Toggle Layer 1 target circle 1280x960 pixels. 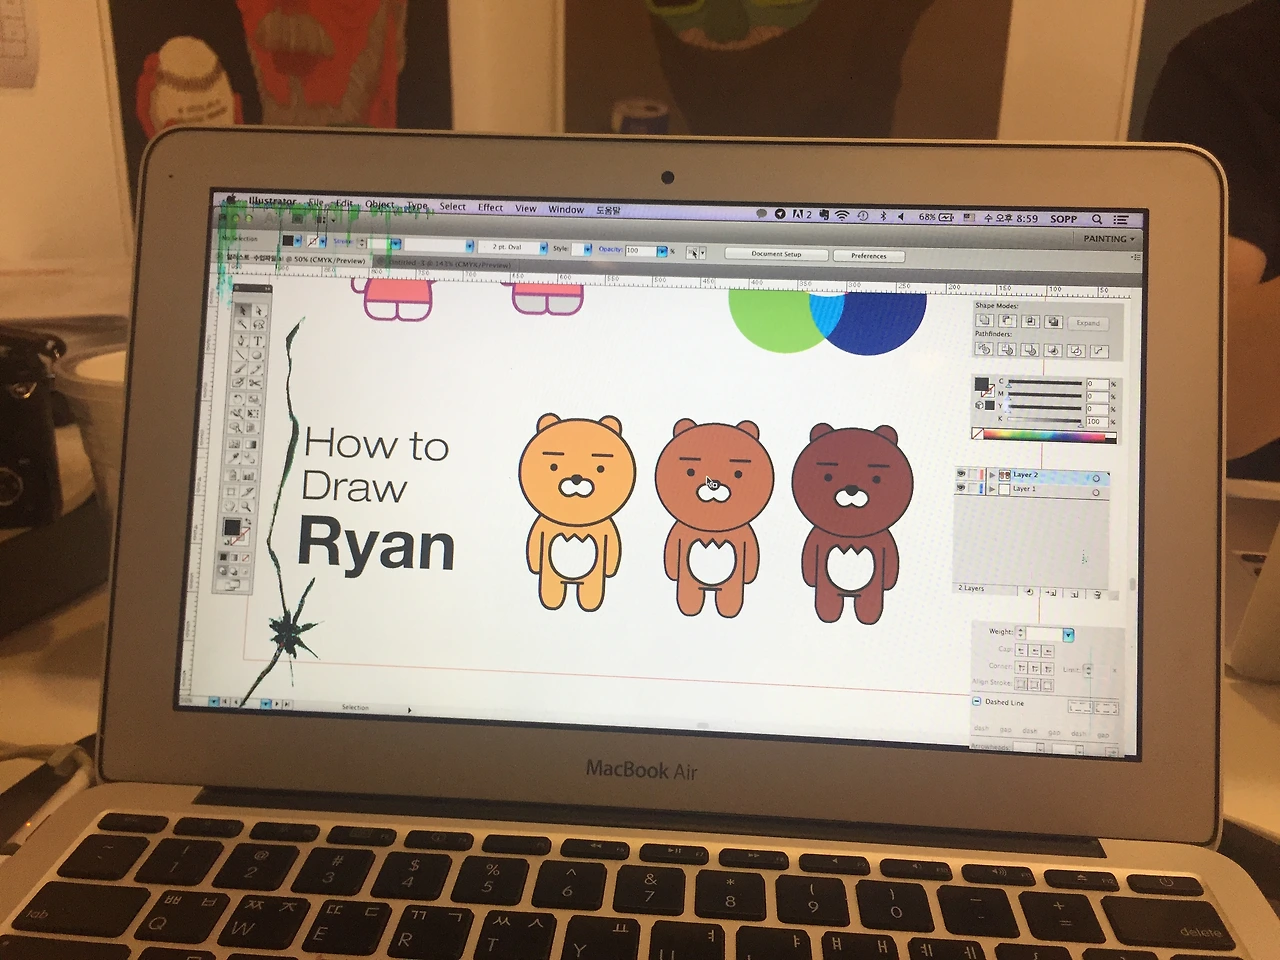(x=1096, y=492)
